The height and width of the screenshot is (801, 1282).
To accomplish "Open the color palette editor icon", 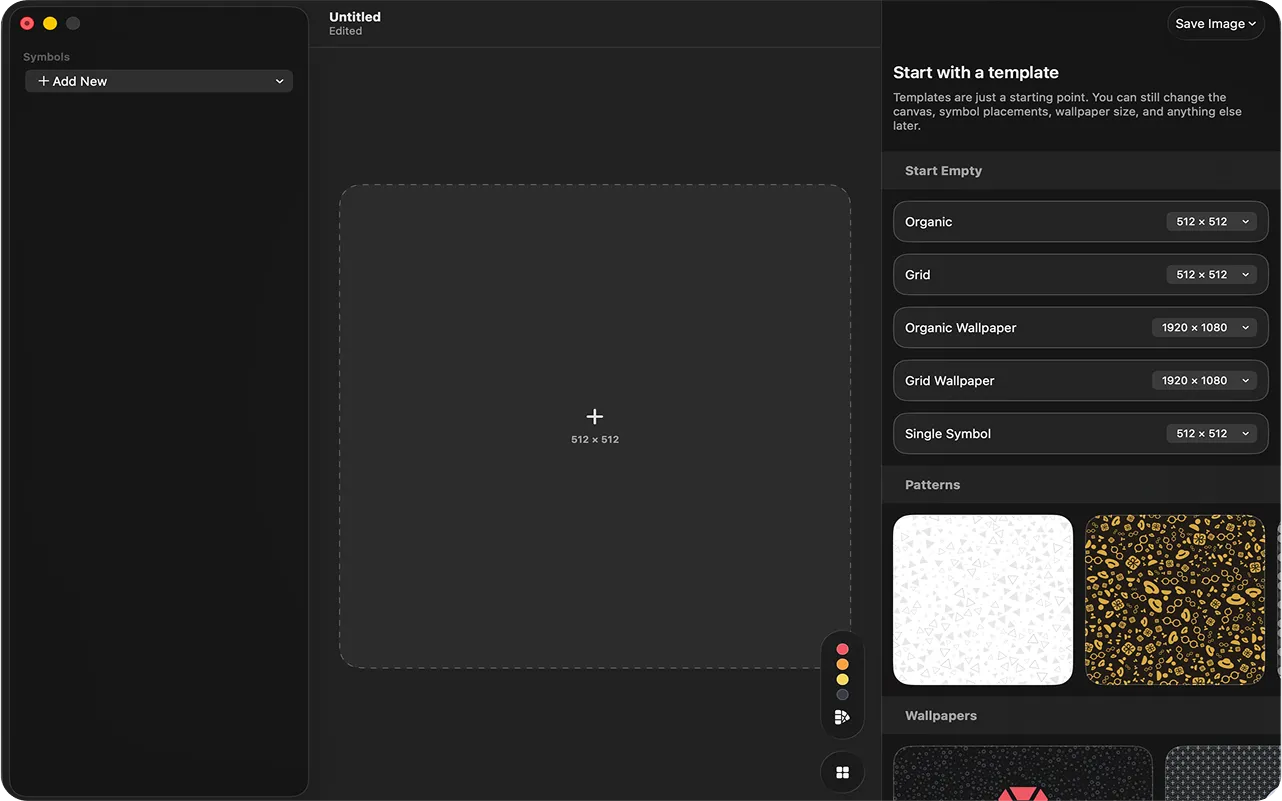I will coord(842,716).
